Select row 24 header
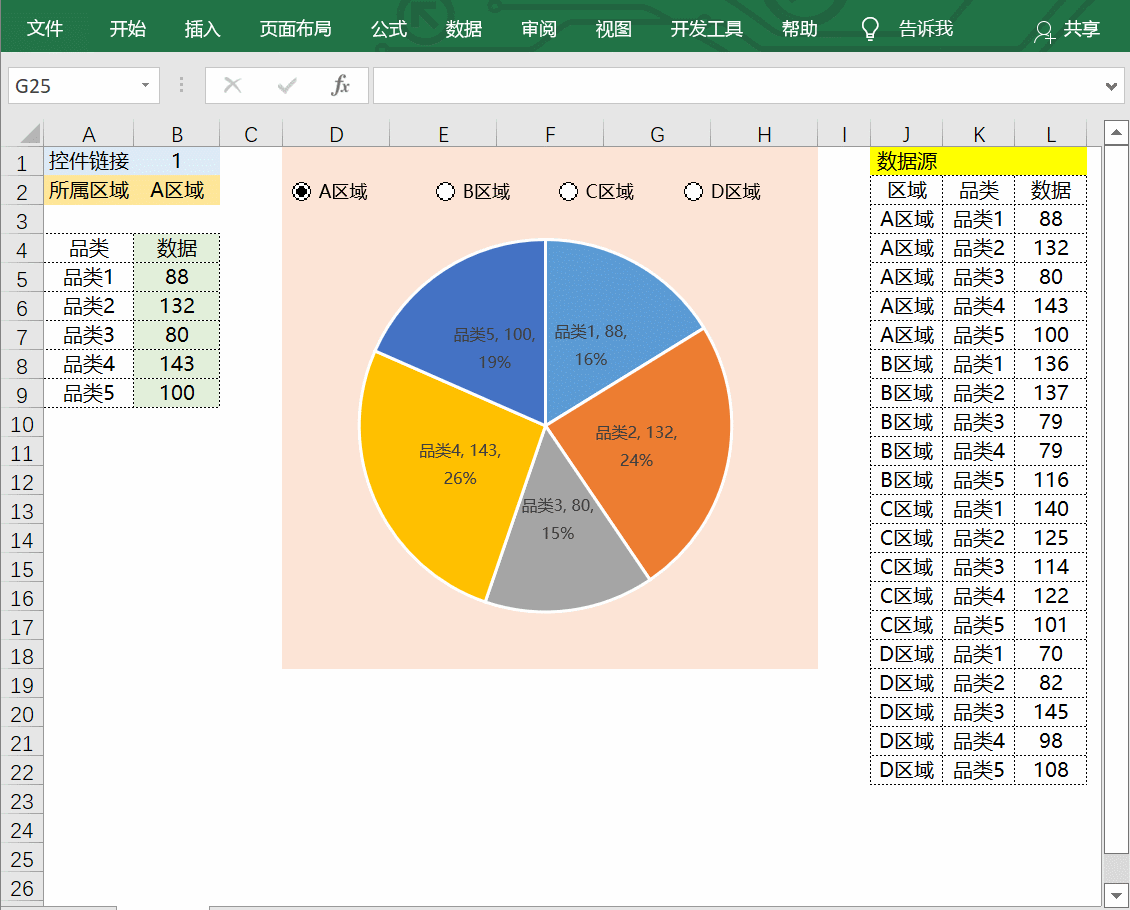Screen dimensions: 1130x910 (22, 830)
